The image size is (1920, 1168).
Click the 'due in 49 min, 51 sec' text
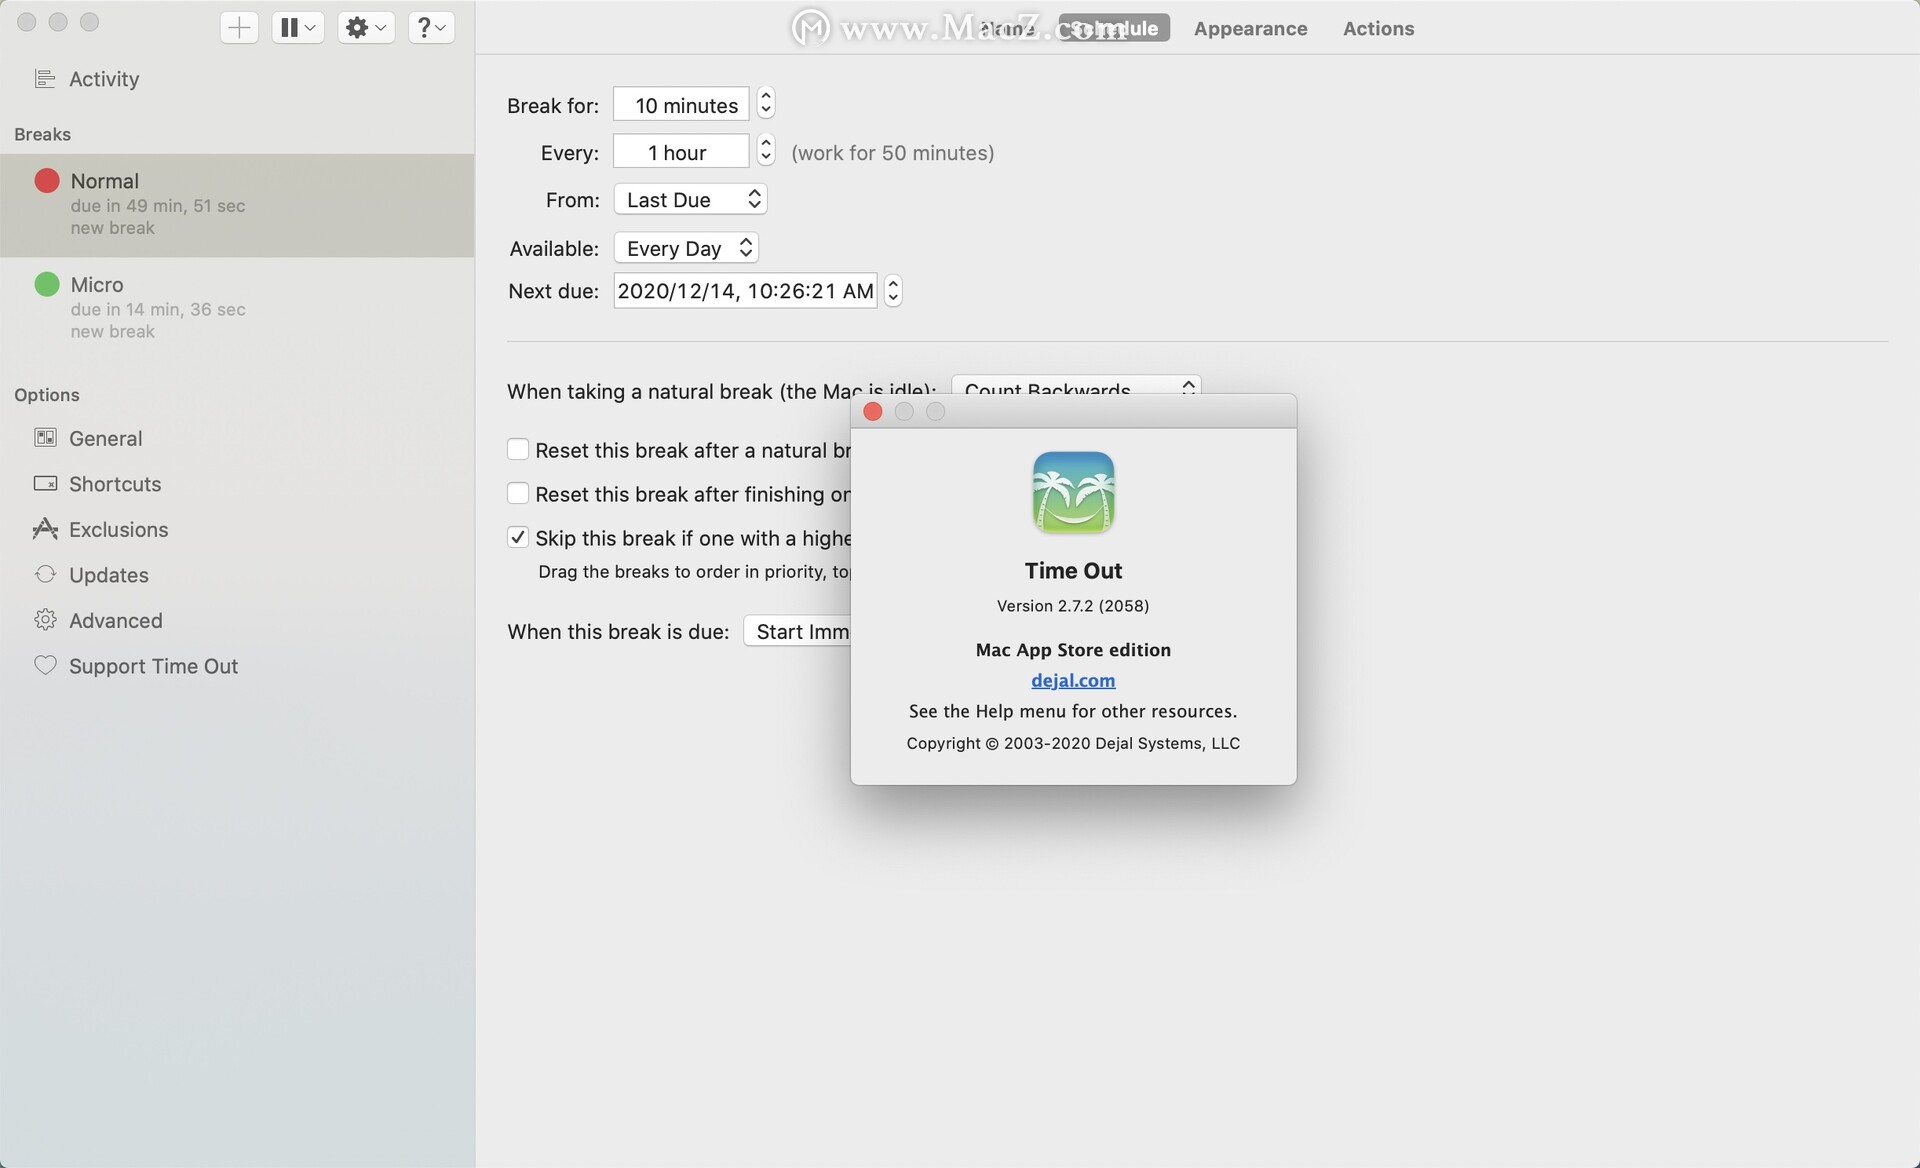[158, 205]
